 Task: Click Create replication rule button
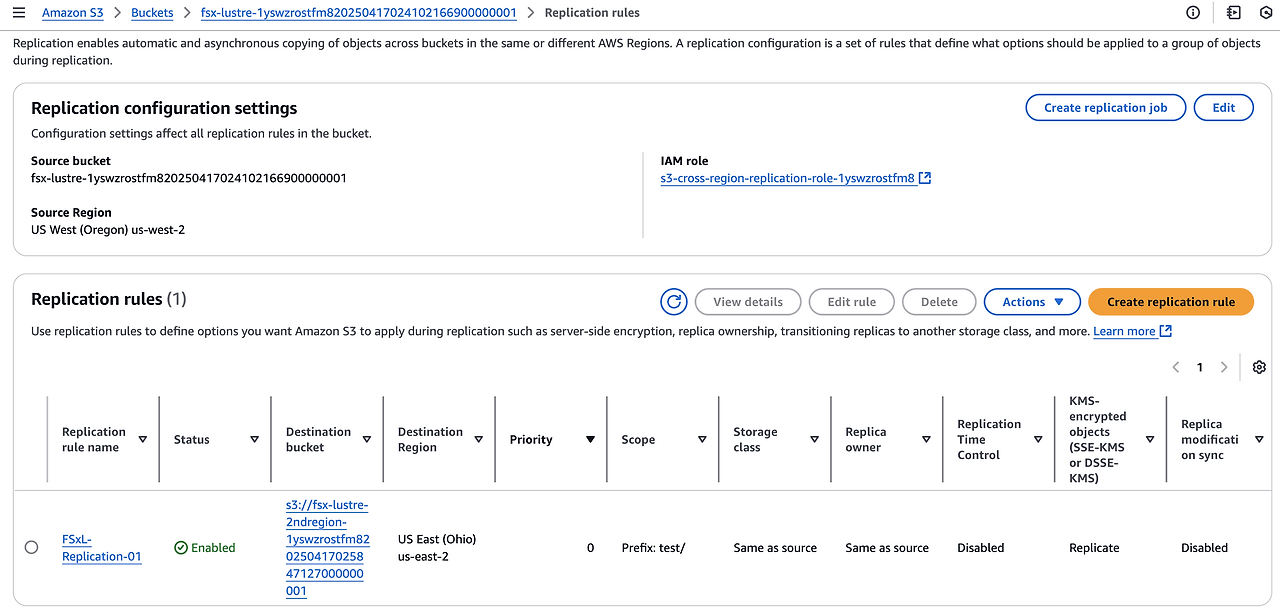pyautogui.click(x=1171, y=302)
